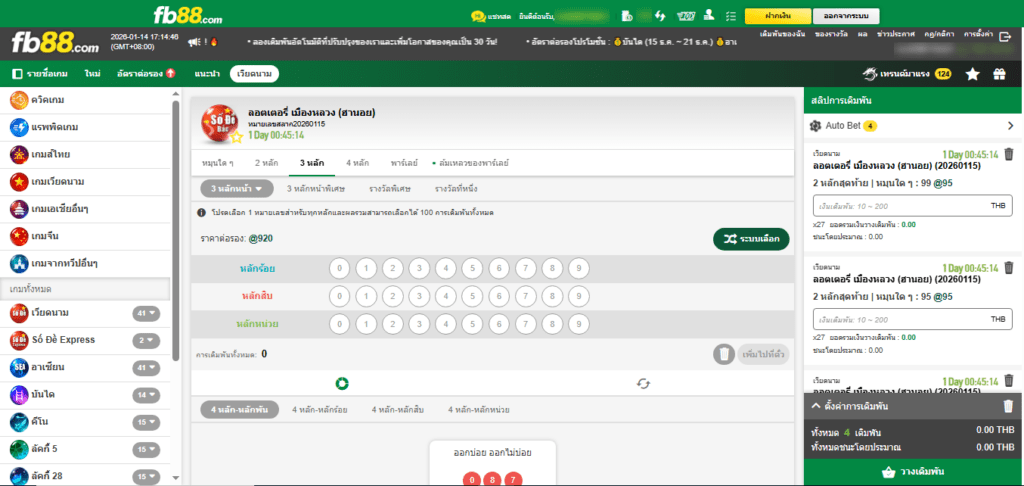Switch to หมุนใด ๆ tab
This screenshot has height=486, width=1024.
(217, 163)
